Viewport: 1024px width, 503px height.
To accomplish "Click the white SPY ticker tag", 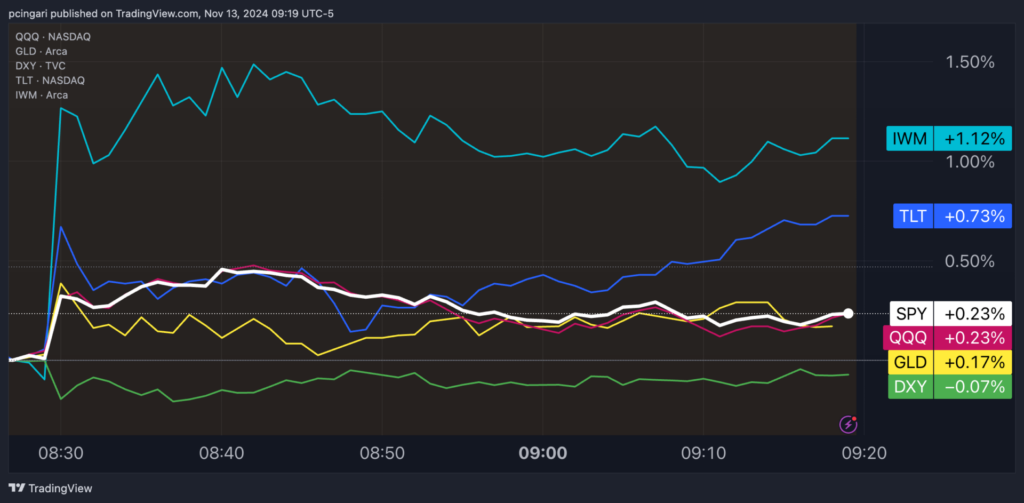I will 910,313.
